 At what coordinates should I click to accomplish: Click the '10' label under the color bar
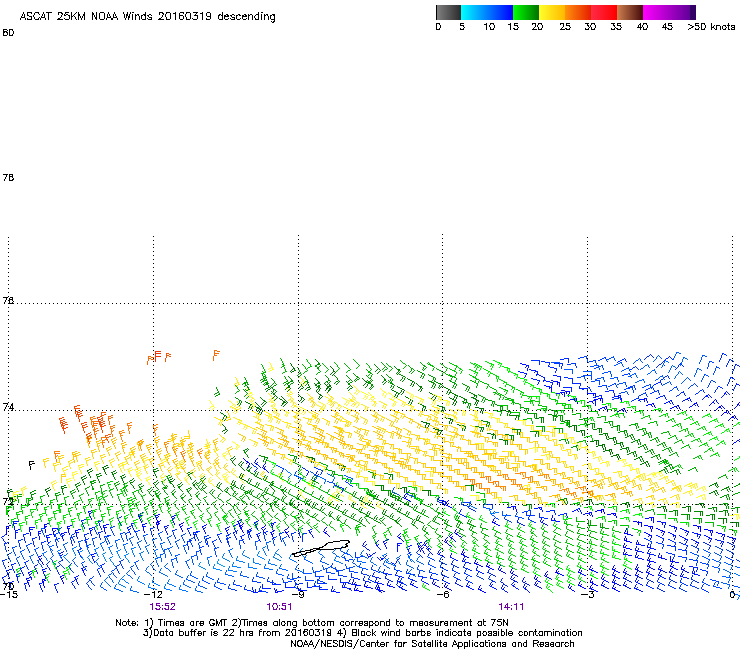tap(489, 27)
